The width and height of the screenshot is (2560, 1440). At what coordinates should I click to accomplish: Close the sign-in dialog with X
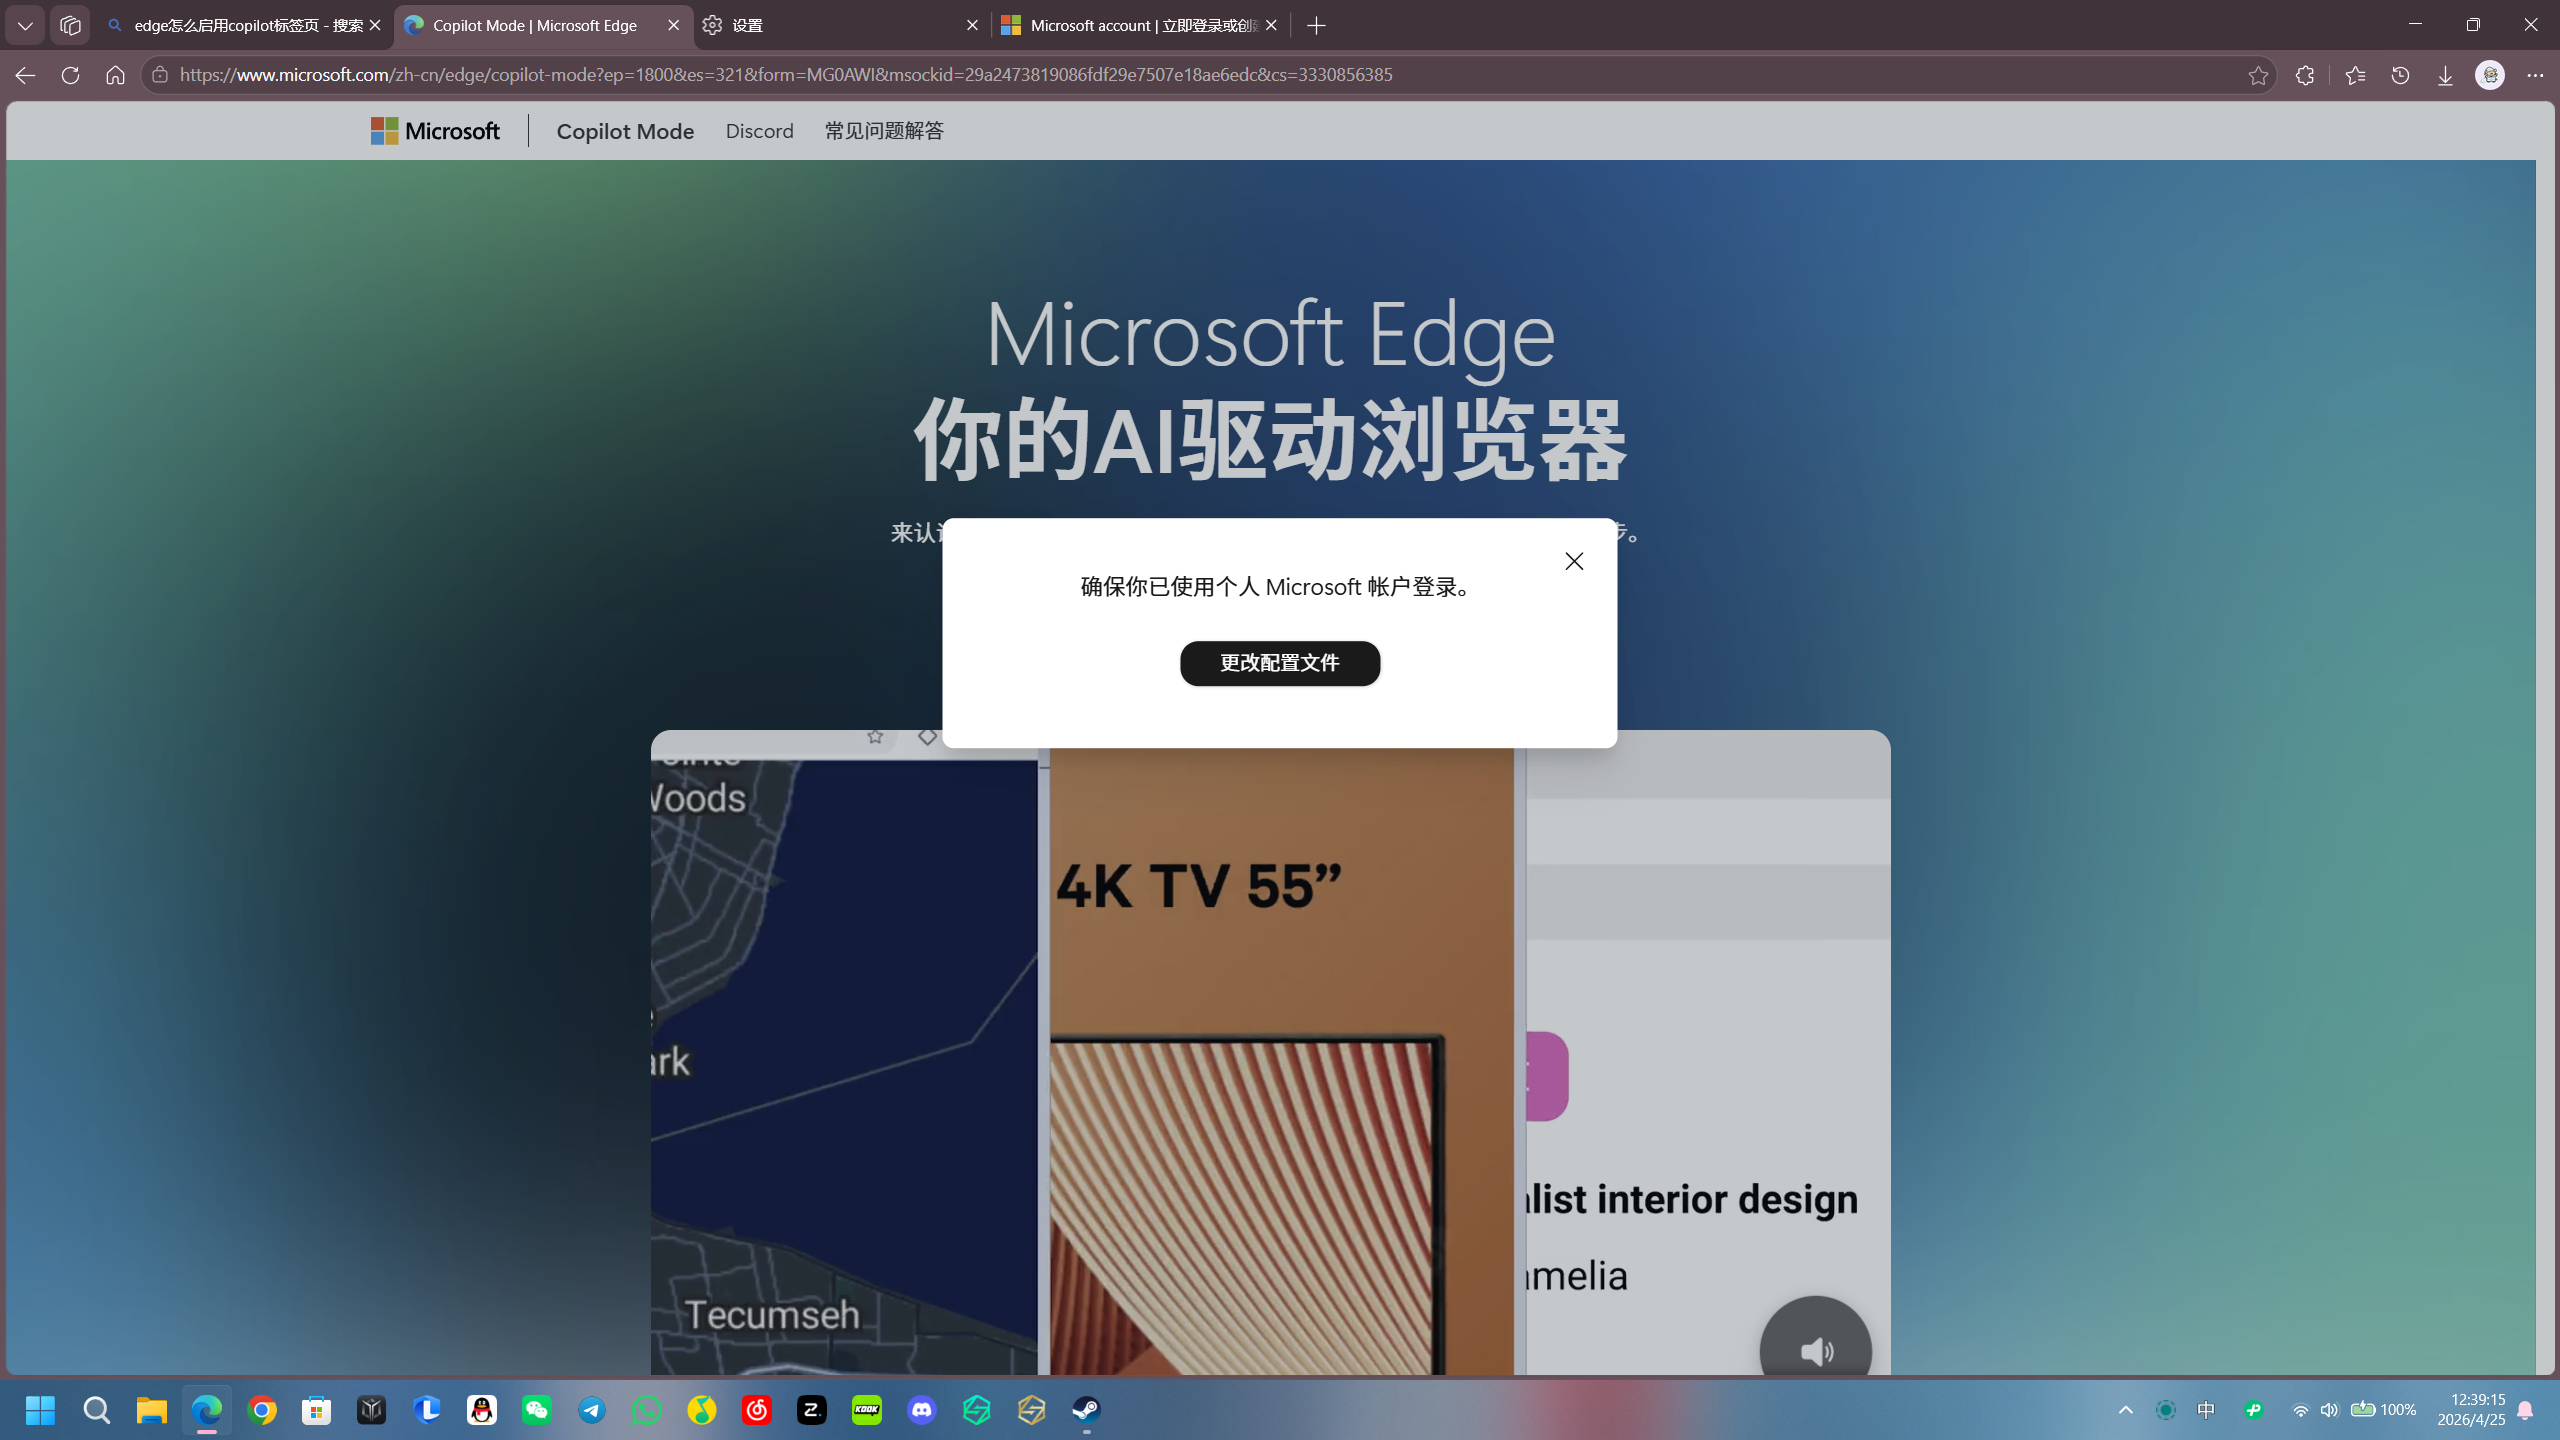(1574, 561)
